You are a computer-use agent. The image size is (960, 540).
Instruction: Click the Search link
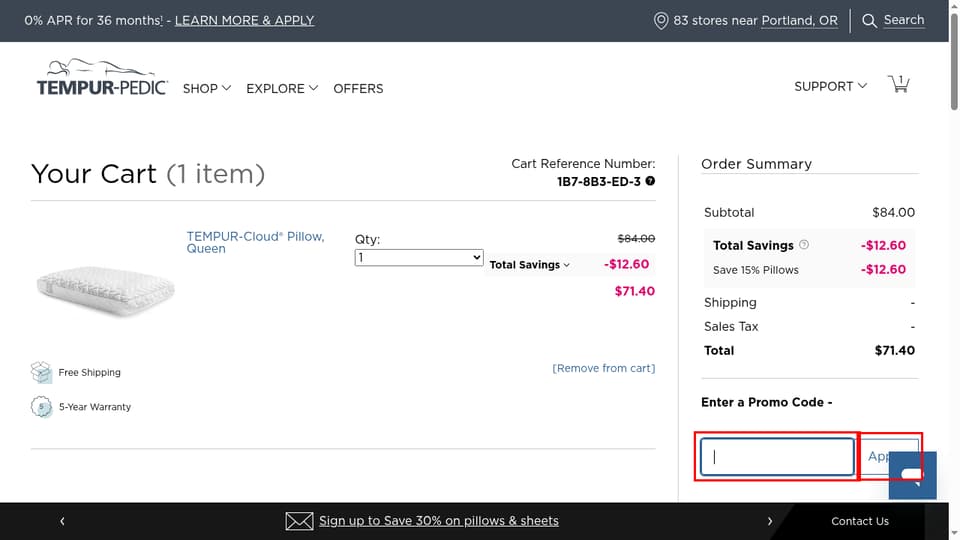904,20
